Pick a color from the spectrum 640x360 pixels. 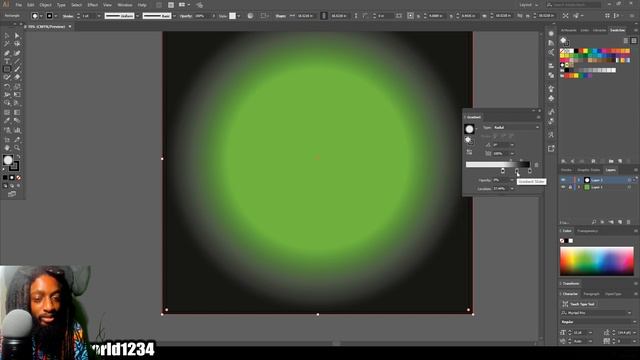pyautogui.click(x=597, y=261)
